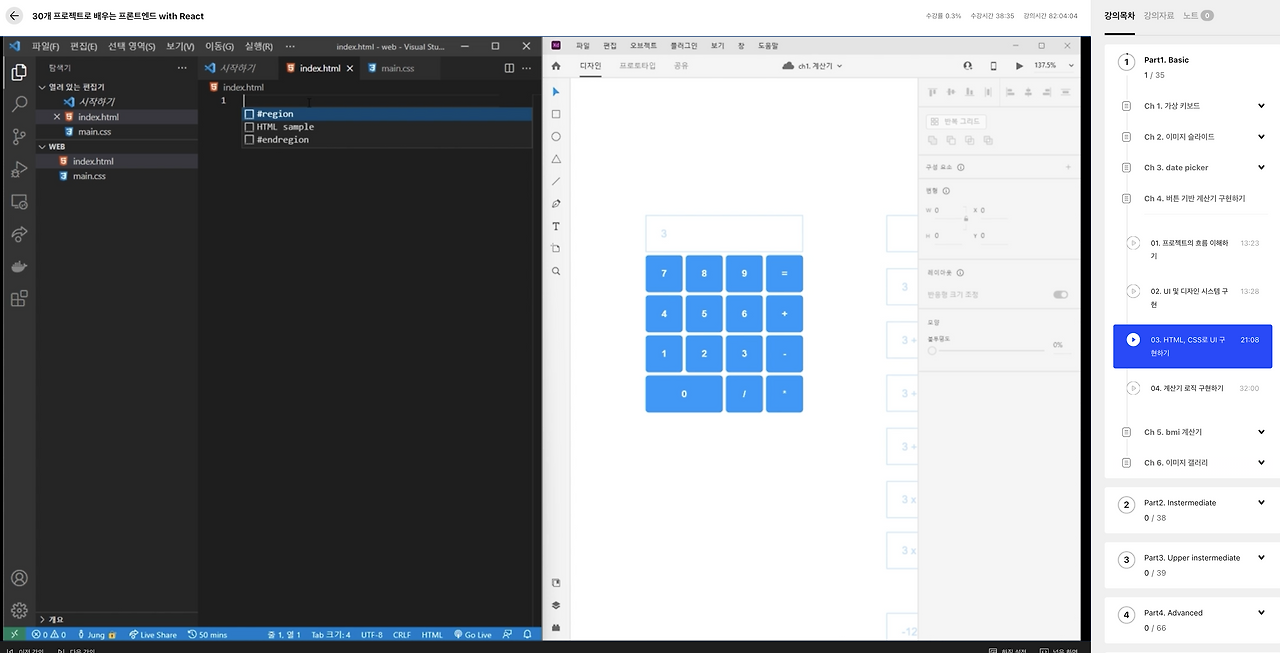Screen dimensions: 1280x653
Task: Click Adobe XD Home icon
Action: (556, 66)
